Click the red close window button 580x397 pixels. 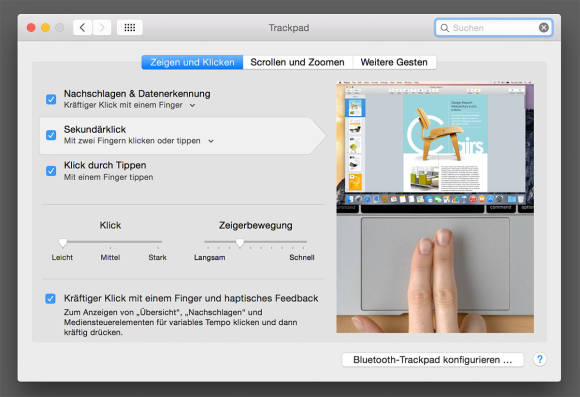pos(31,28)
